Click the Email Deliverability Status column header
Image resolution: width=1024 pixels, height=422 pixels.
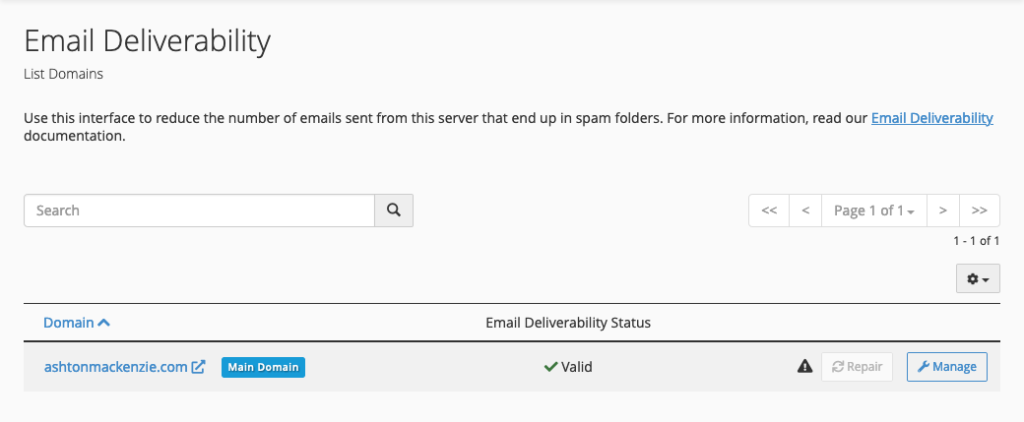[x=568, y=323]
